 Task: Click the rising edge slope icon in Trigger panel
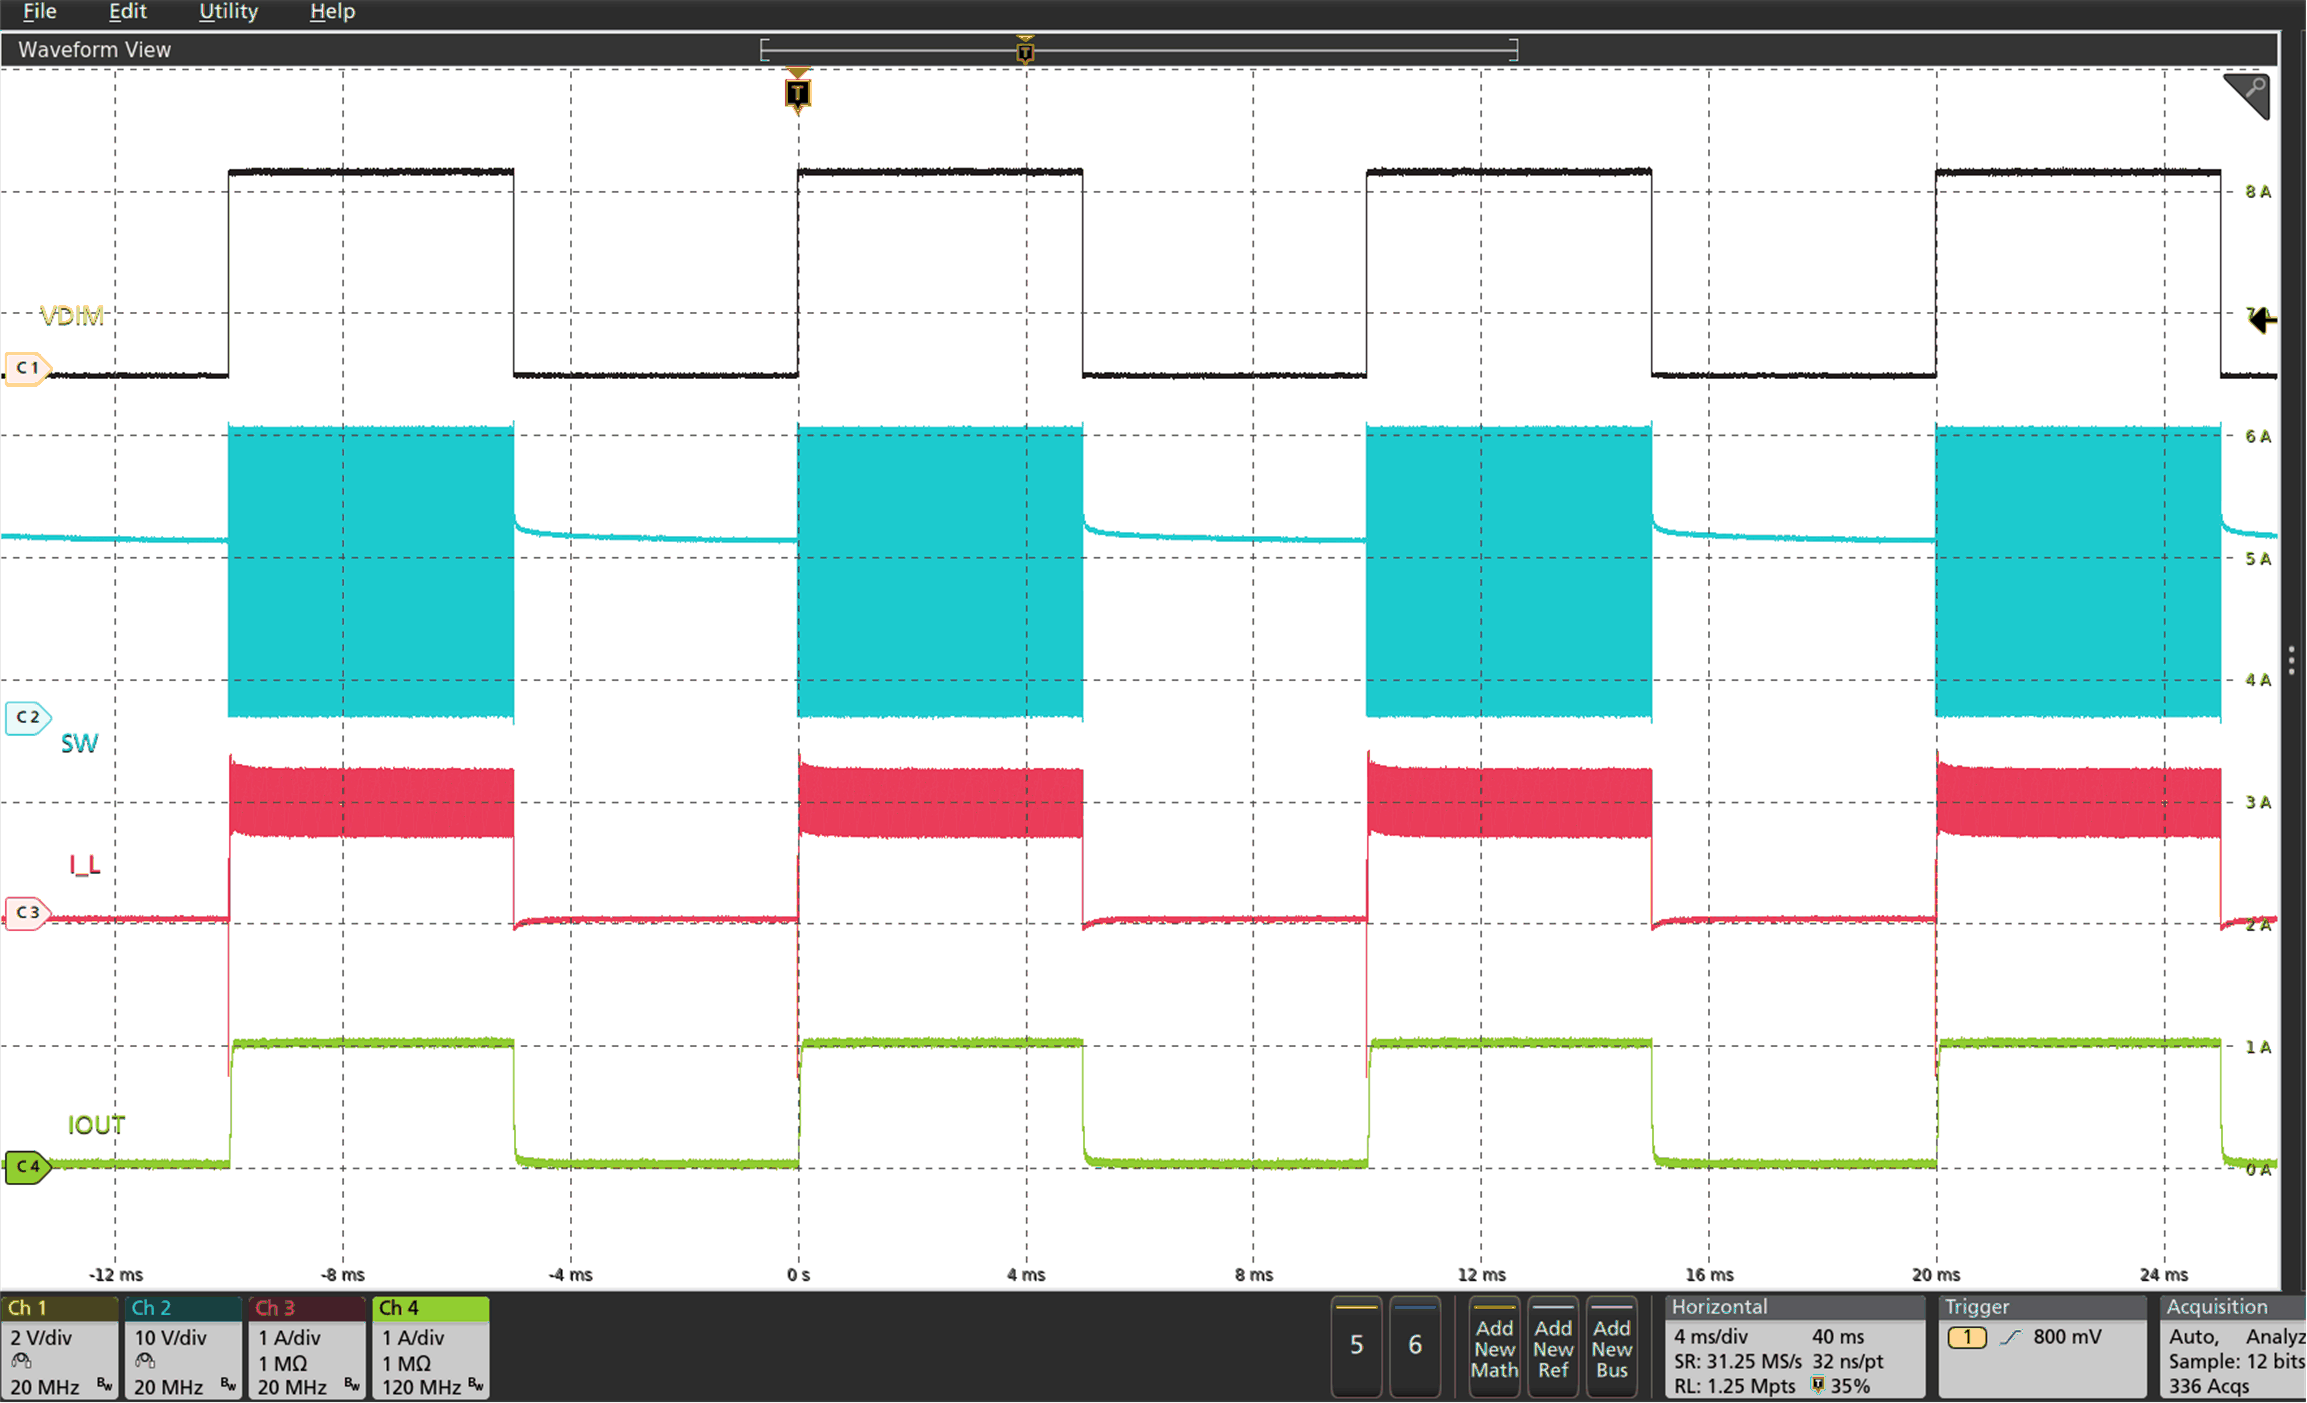click(x=2012, y=1336)
